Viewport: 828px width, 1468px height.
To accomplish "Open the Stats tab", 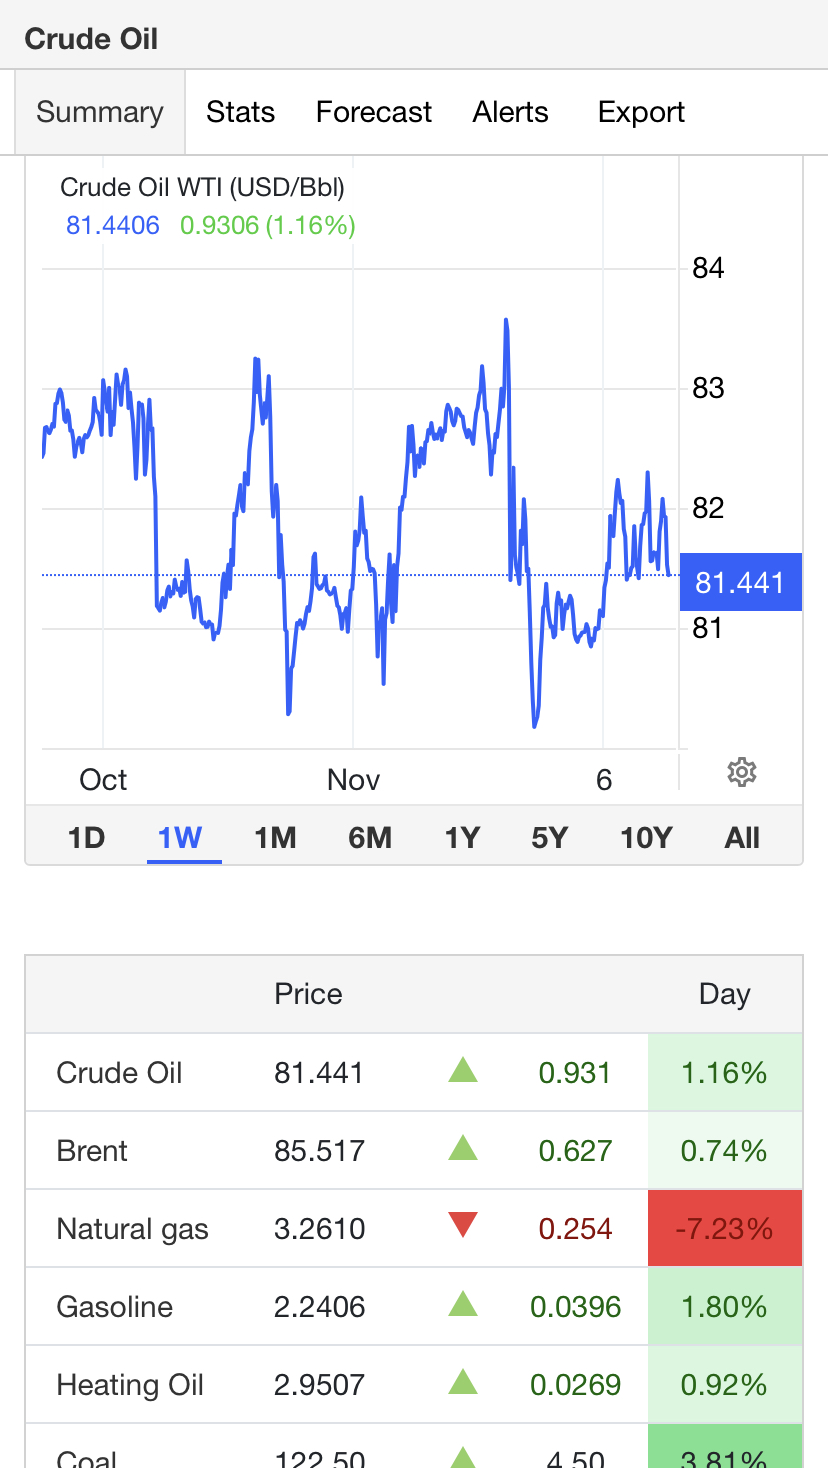I will 240,112.
